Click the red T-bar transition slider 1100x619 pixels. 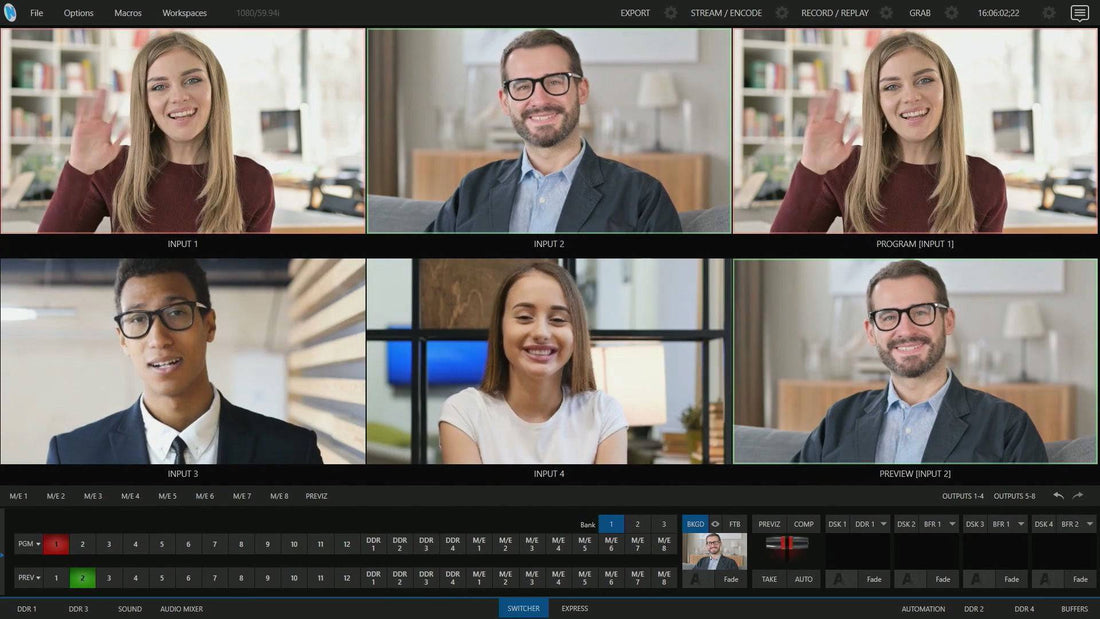(x=786, y=543)
